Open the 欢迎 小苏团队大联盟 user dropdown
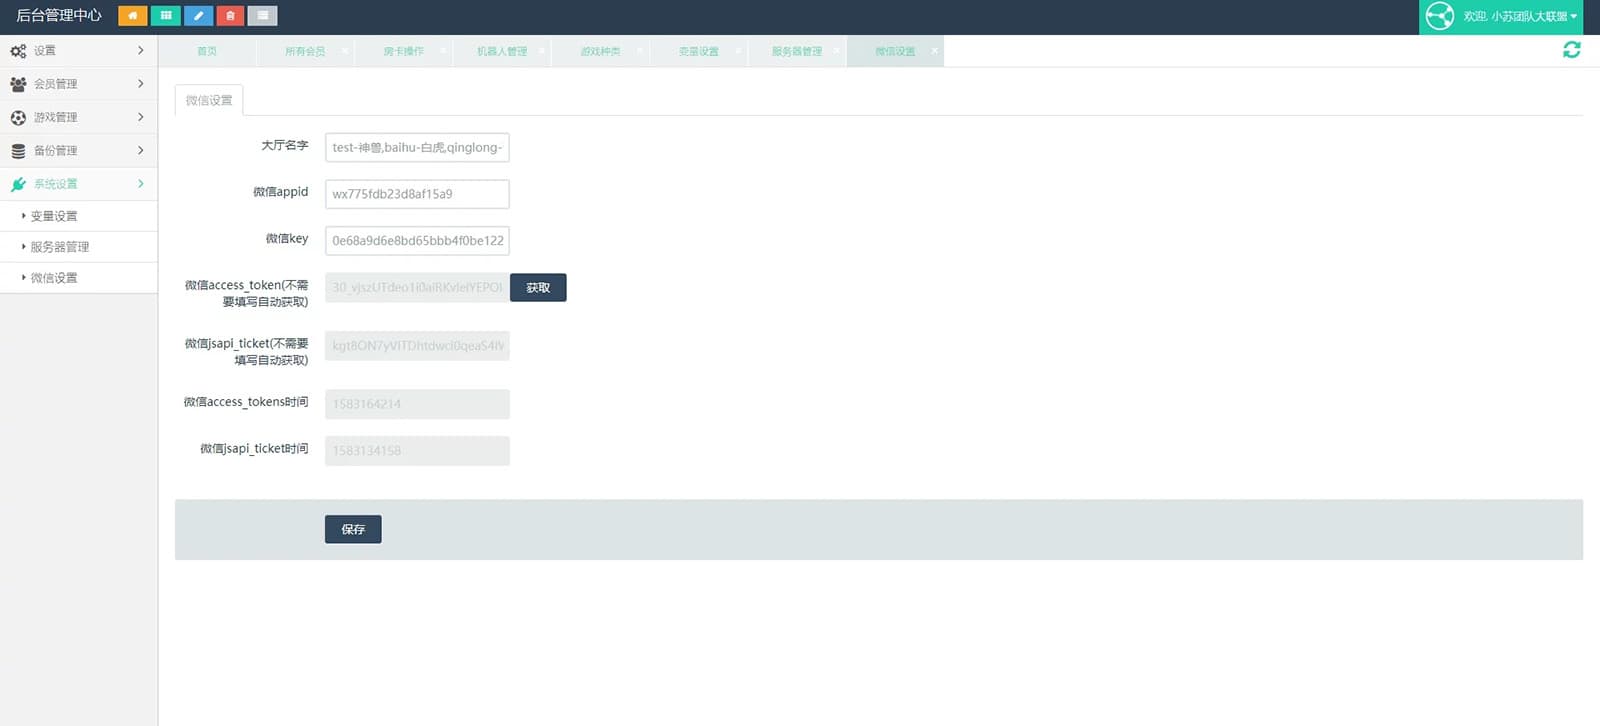 [1519, 16]
